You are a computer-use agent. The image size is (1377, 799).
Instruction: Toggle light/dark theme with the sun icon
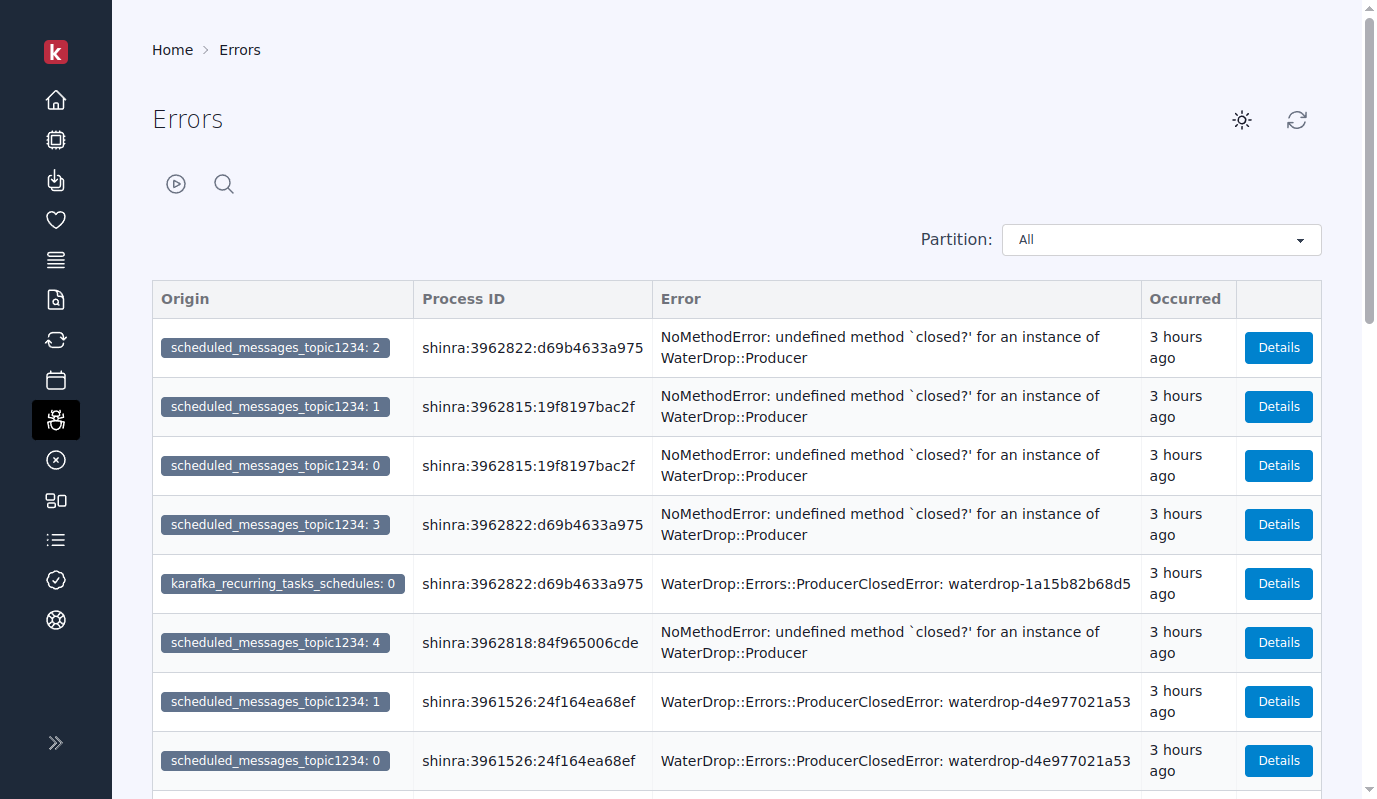click(1241, 120)
